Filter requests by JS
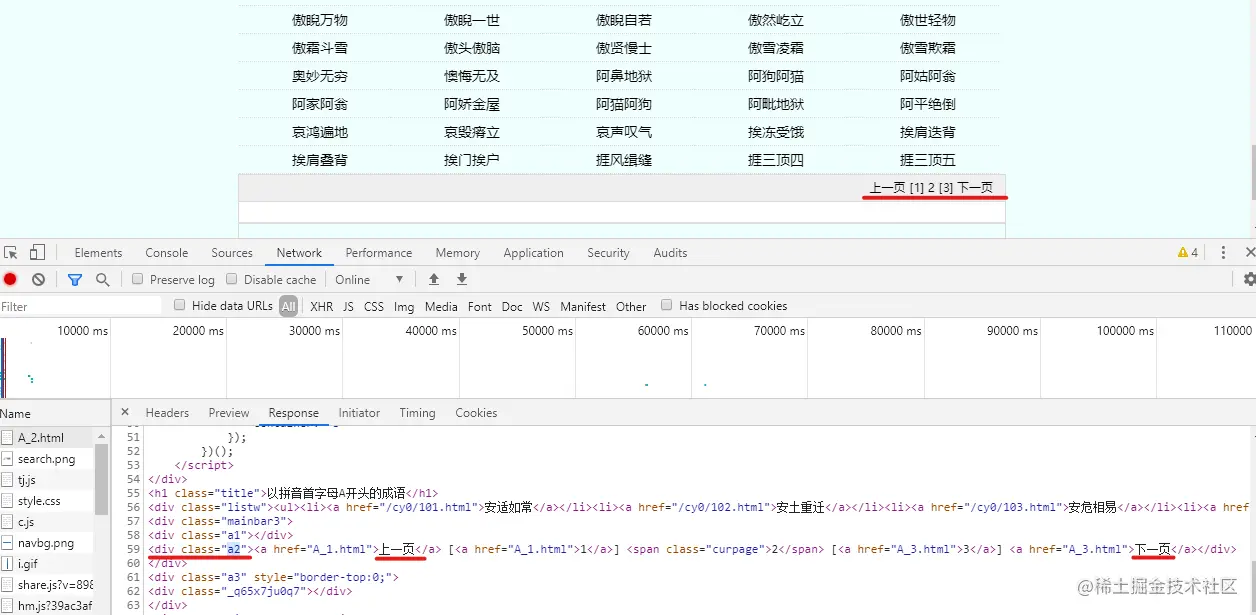This screenshot has height=615, width=1256. click(x=348, y=307)
